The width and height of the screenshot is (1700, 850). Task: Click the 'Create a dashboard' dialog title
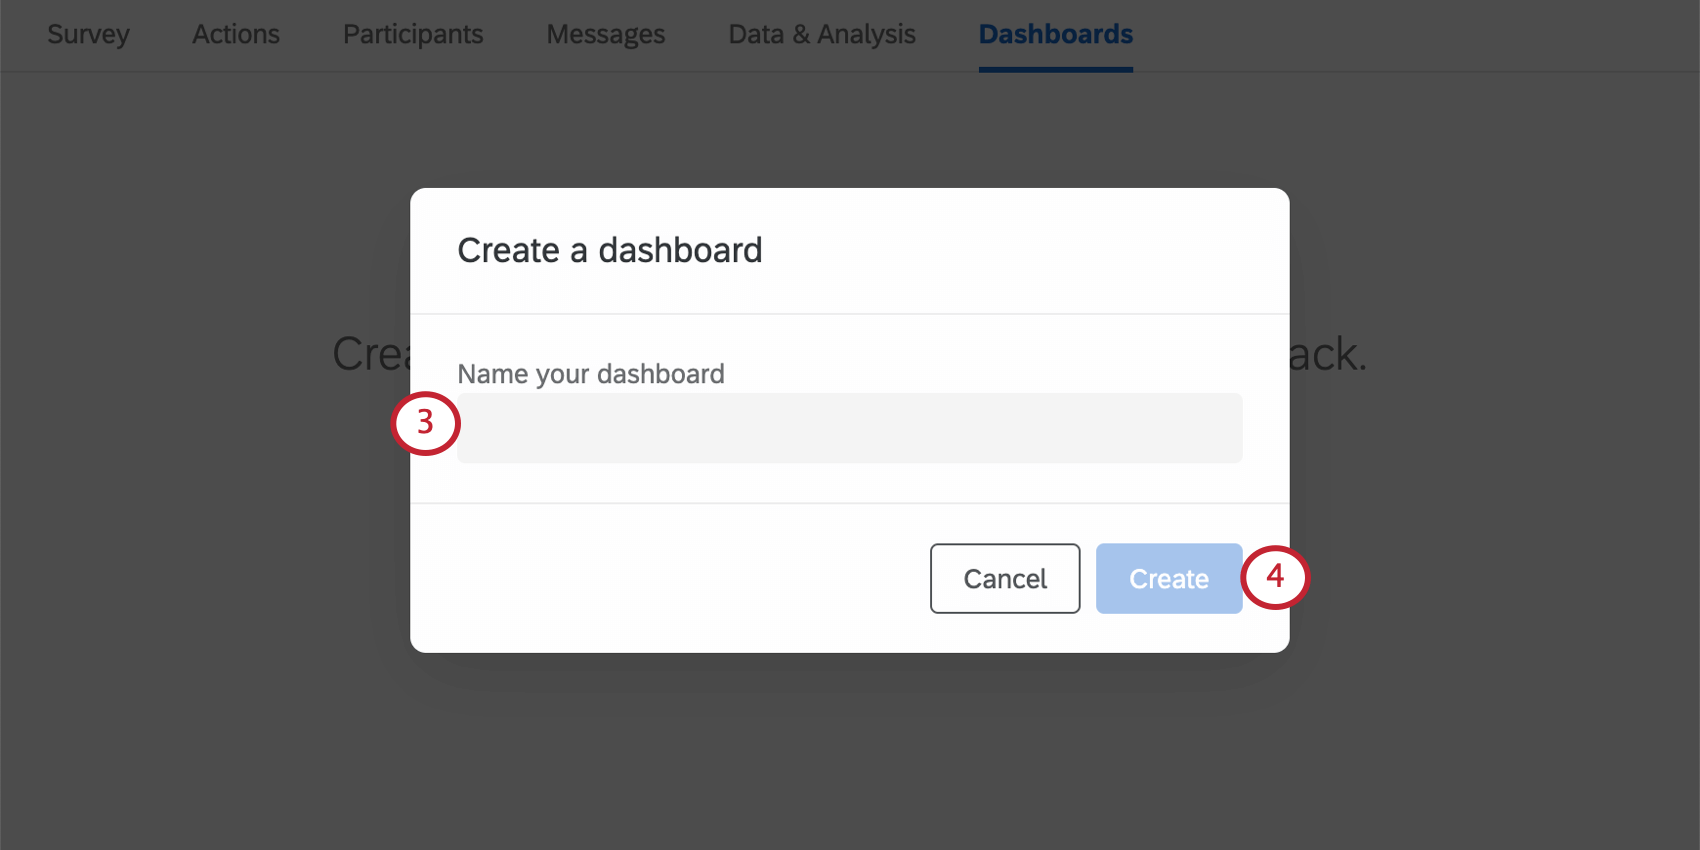609,250
